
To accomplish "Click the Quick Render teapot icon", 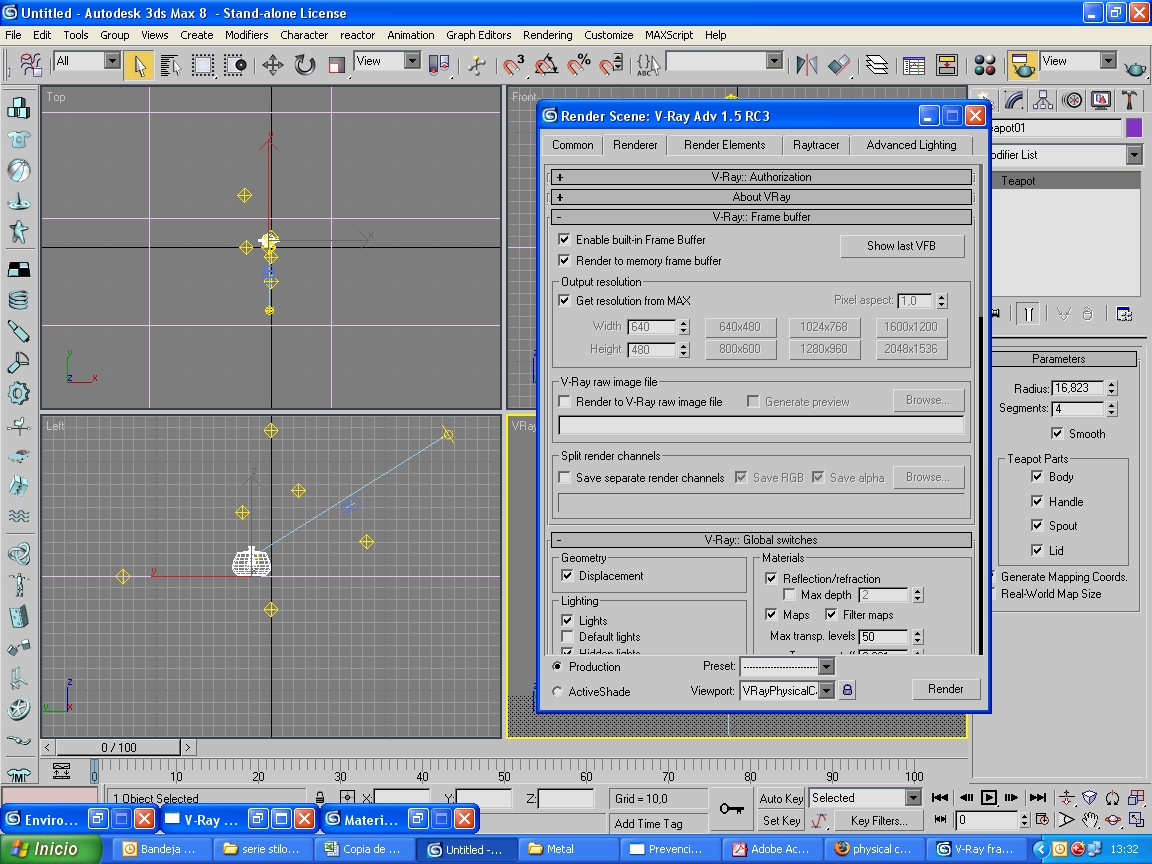I will (1135, 66).
